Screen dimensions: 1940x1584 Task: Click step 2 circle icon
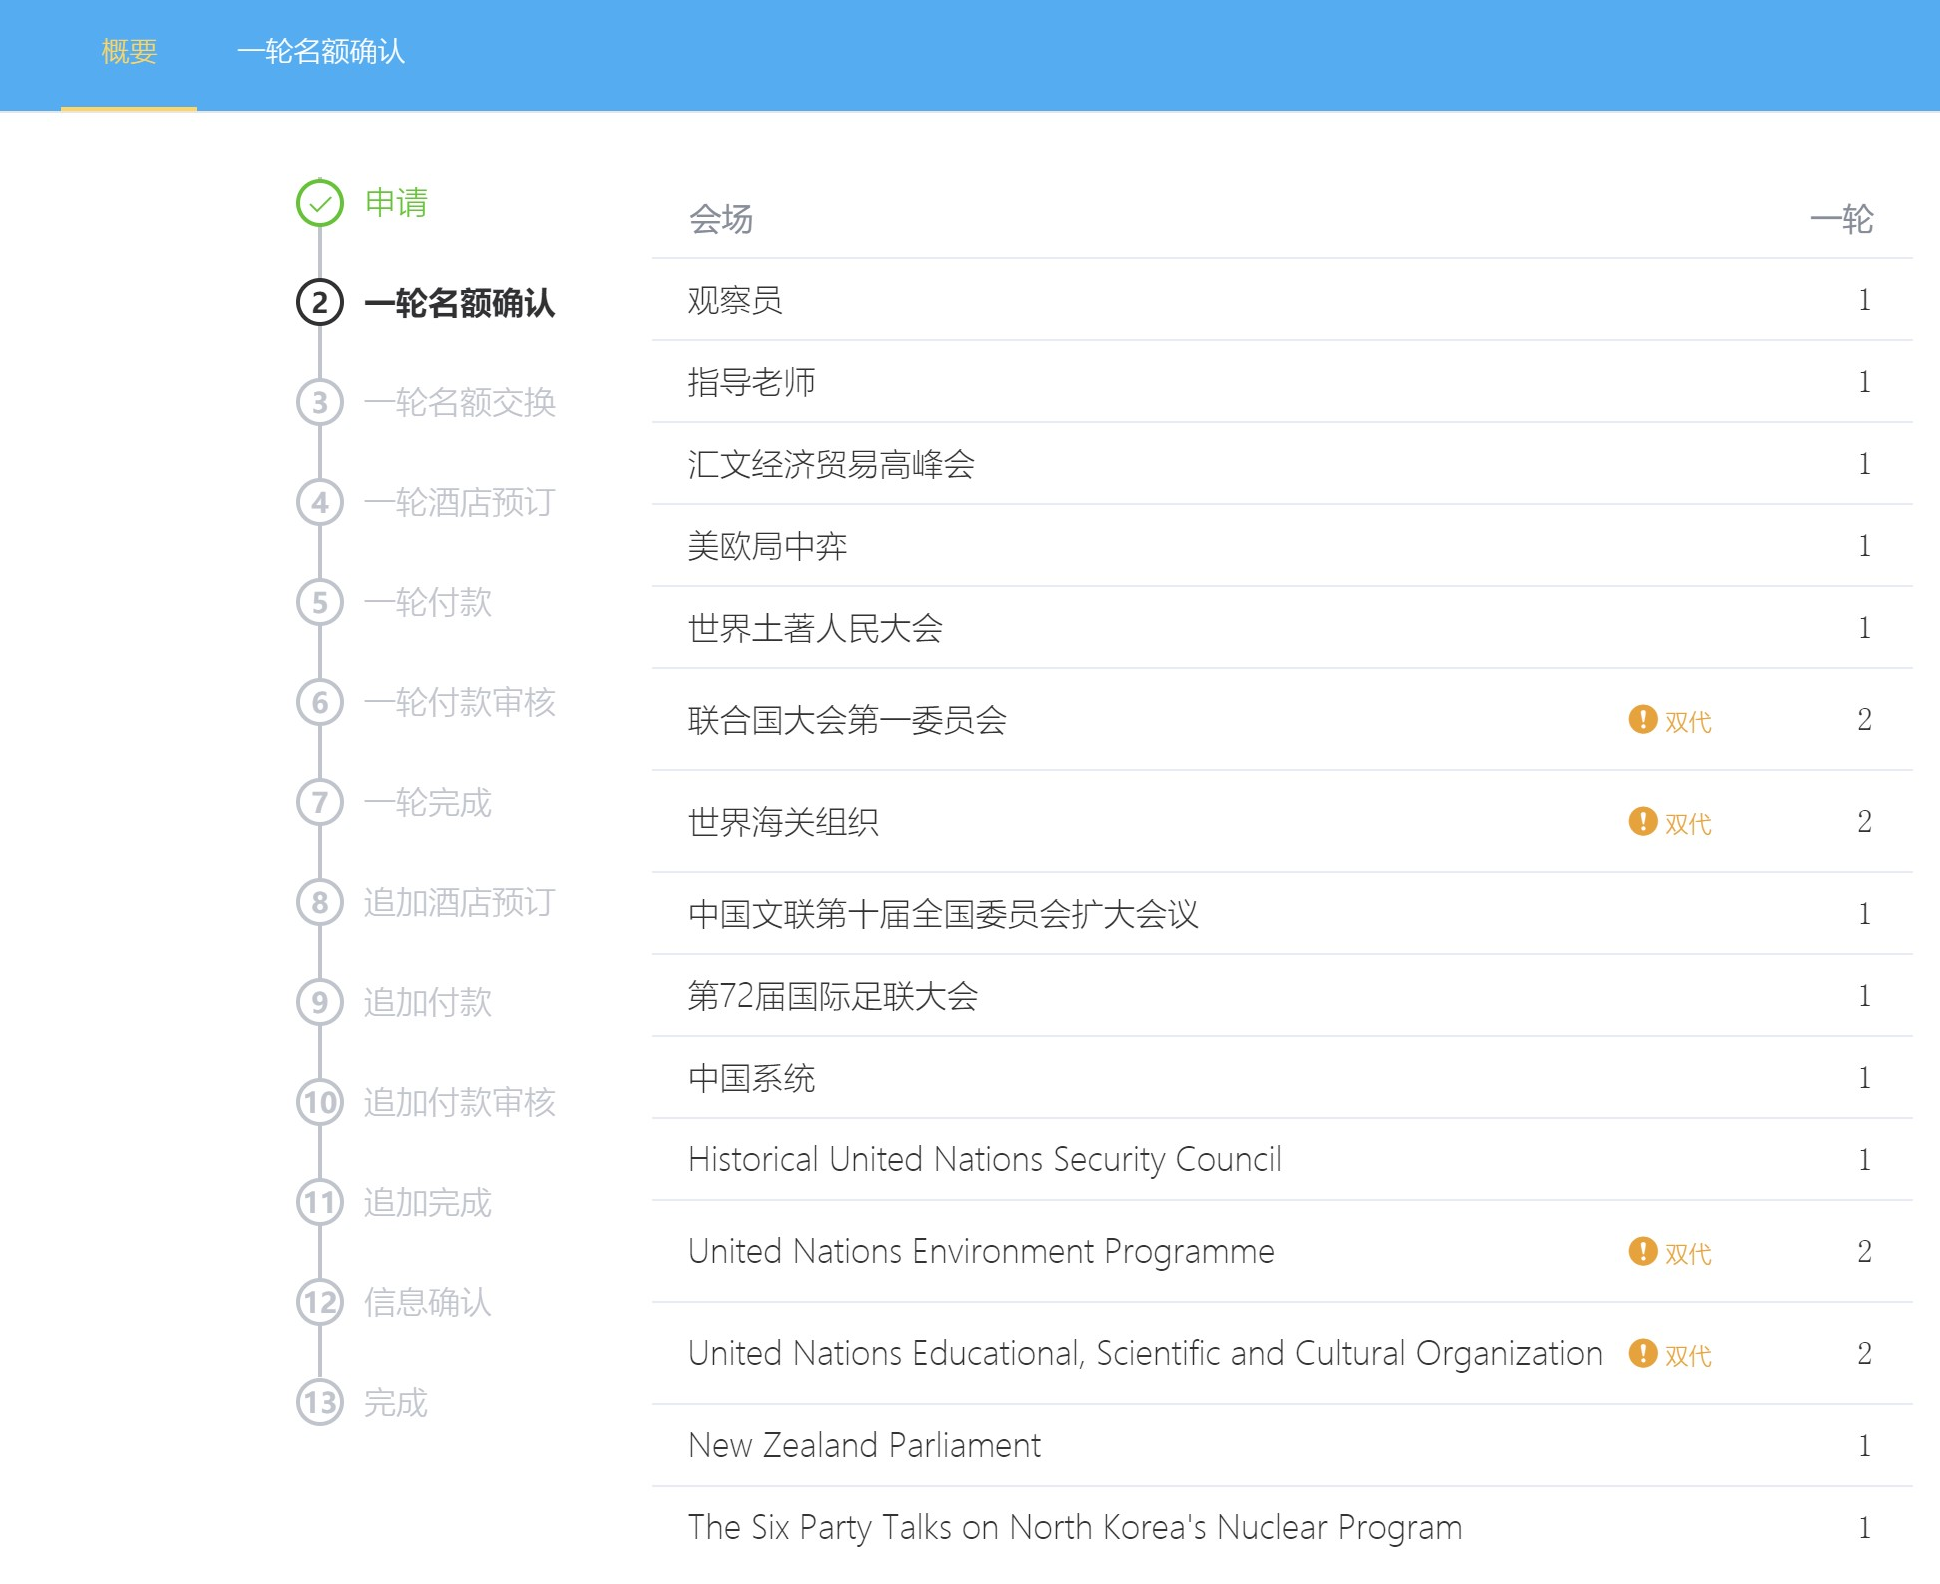[x=320, y=302]
